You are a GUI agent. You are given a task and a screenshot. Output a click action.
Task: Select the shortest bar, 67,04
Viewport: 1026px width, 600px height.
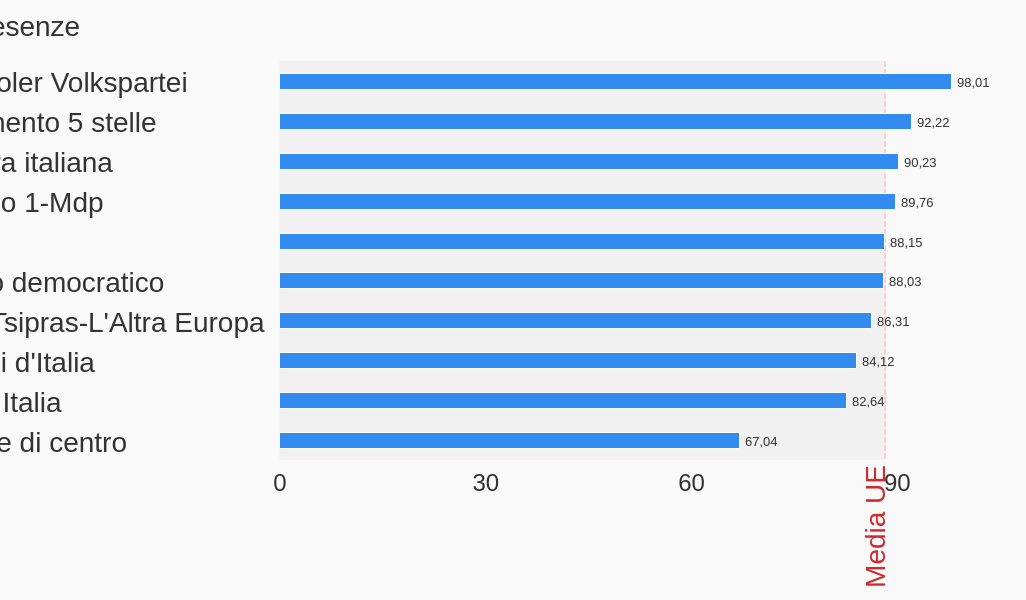coord(509,441)
